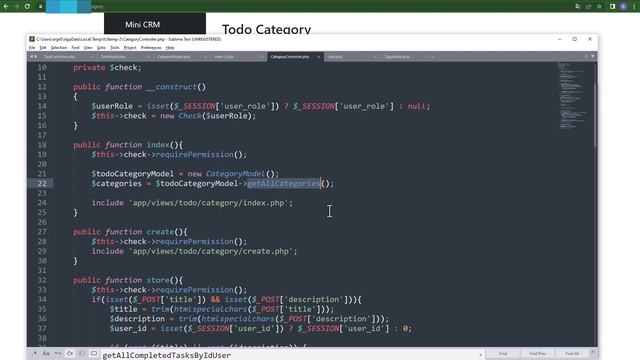Screen dimensions: 640x360
Task: Reload the page in the browser
Action: click(x=27, y=7)
